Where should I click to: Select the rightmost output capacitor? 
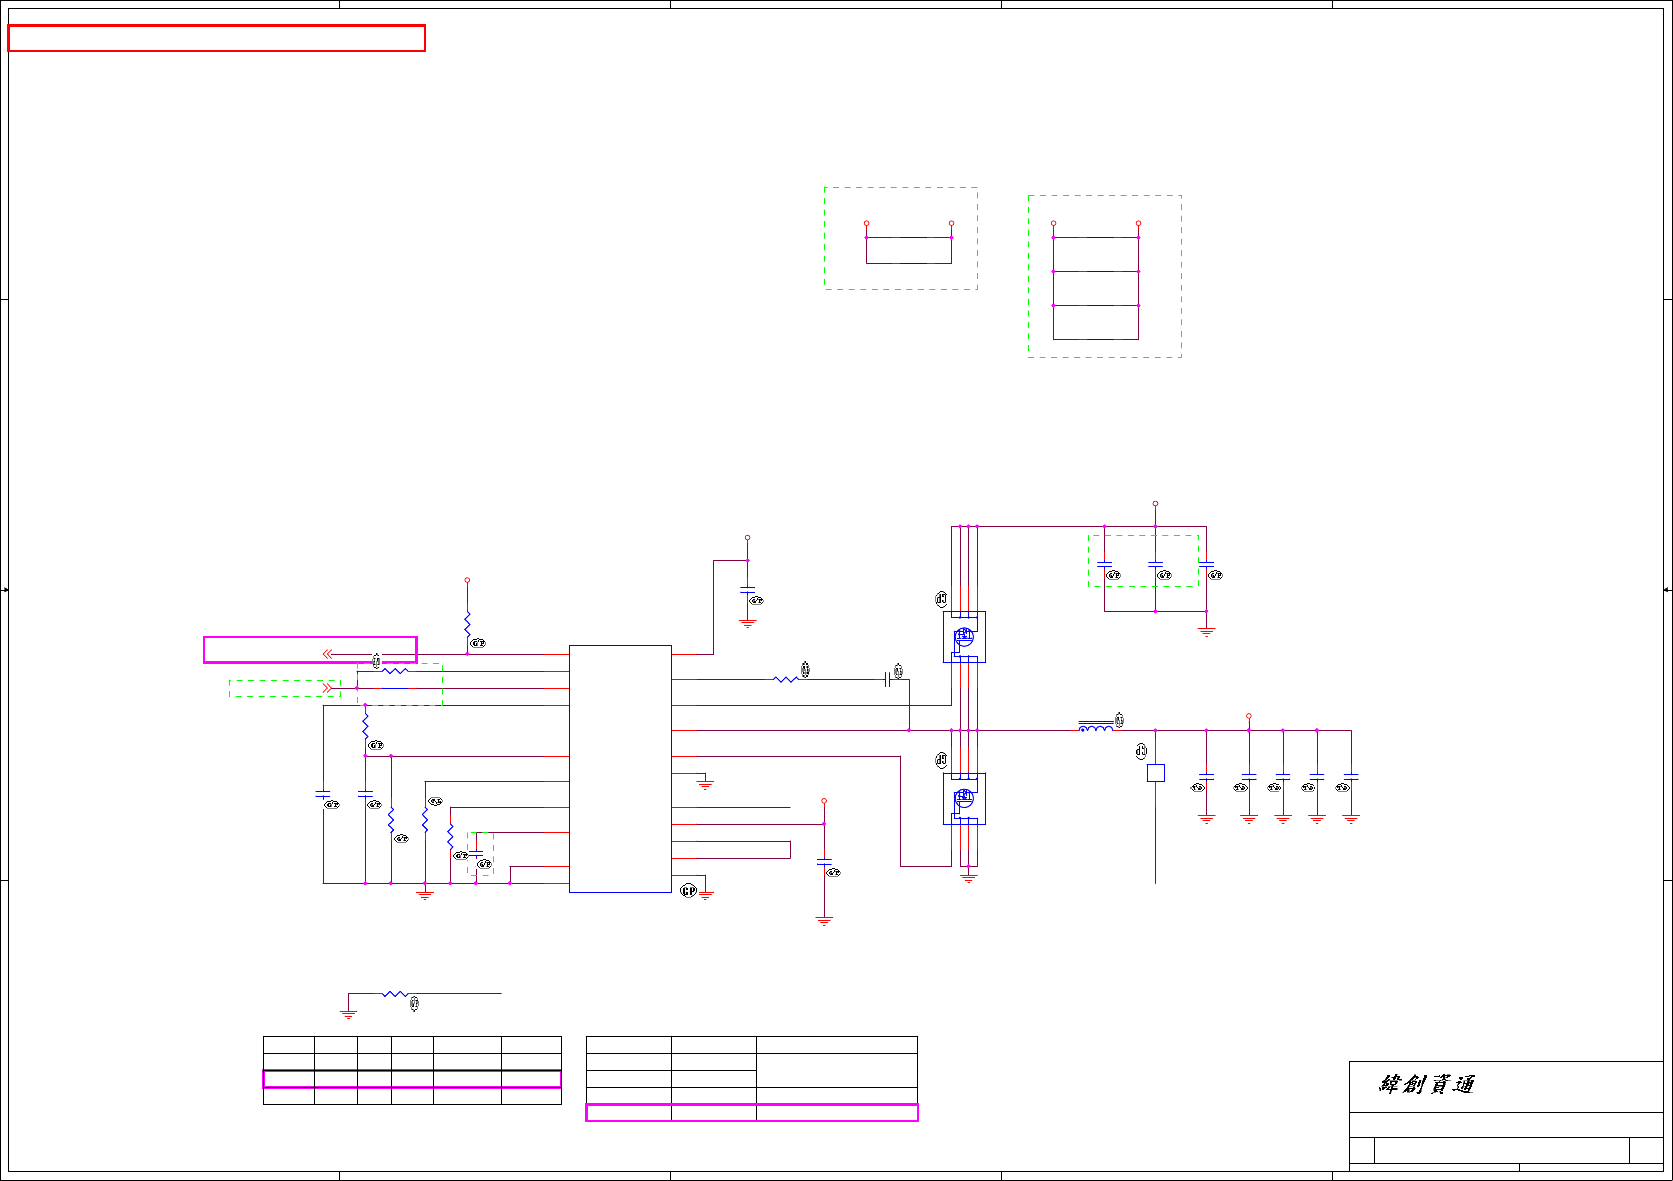coord(1351,776)
